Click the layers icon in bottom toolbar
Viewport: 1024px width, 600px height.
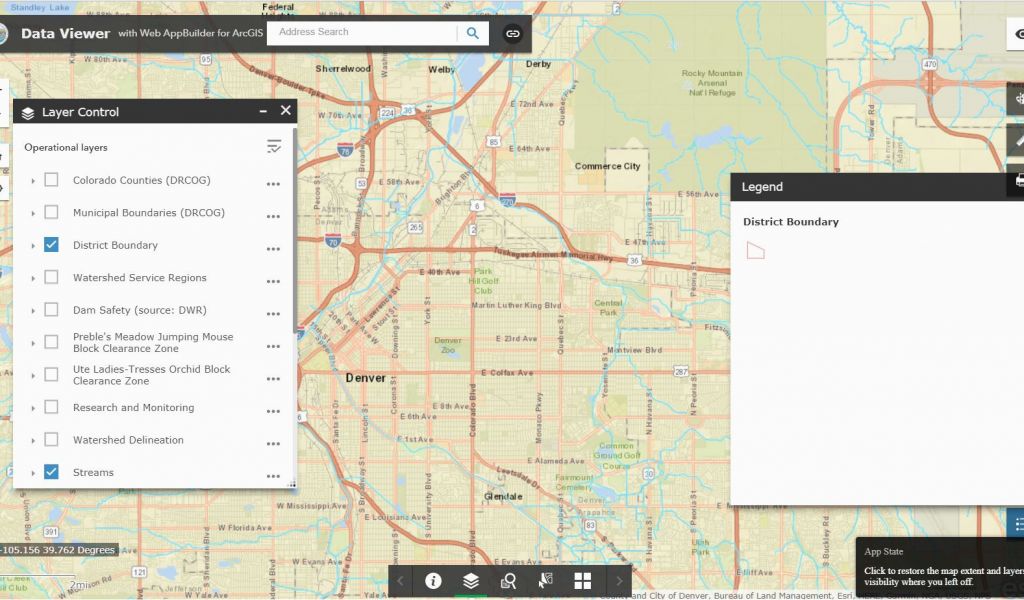[471, 581]
